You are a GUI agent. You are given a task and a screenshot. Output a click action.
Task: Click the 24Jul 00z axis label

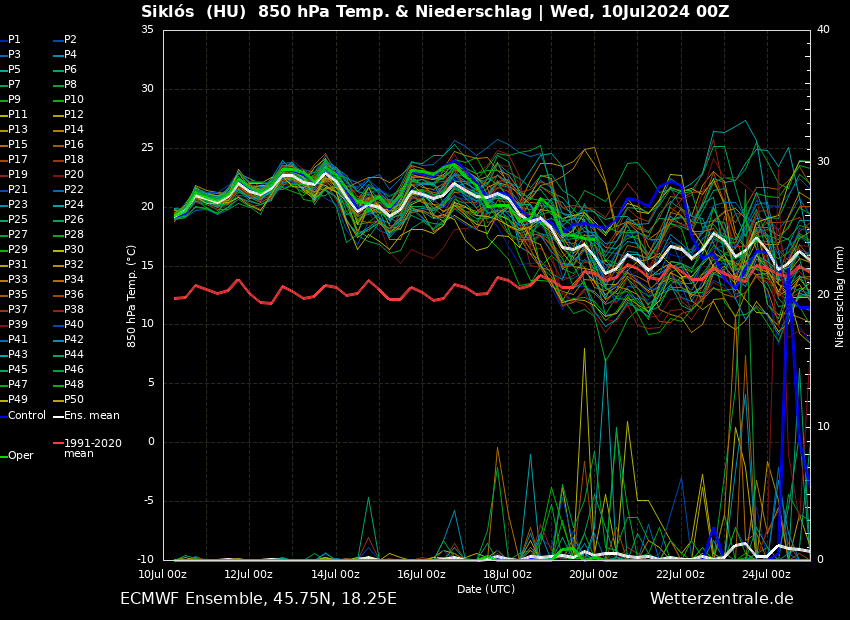point(766,574)
